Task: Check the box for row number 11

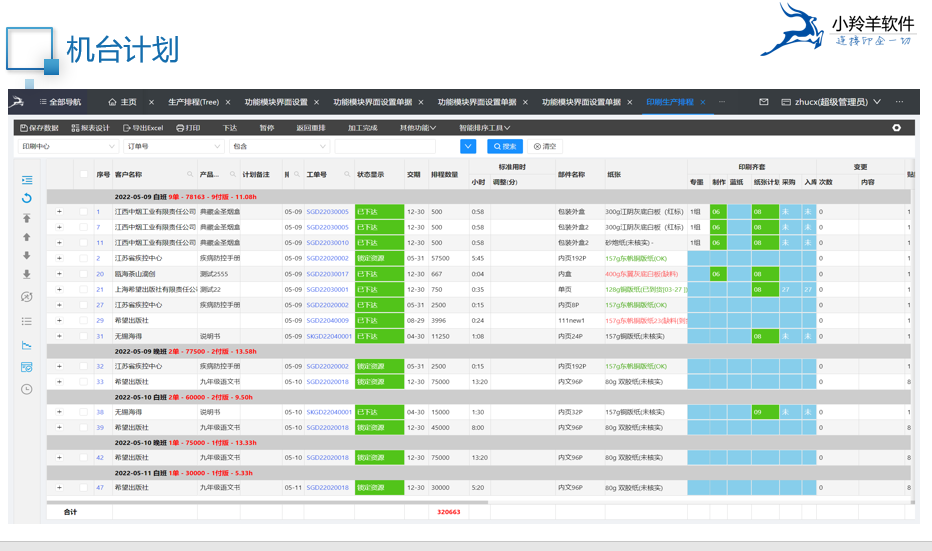Action: pos(83,243)
